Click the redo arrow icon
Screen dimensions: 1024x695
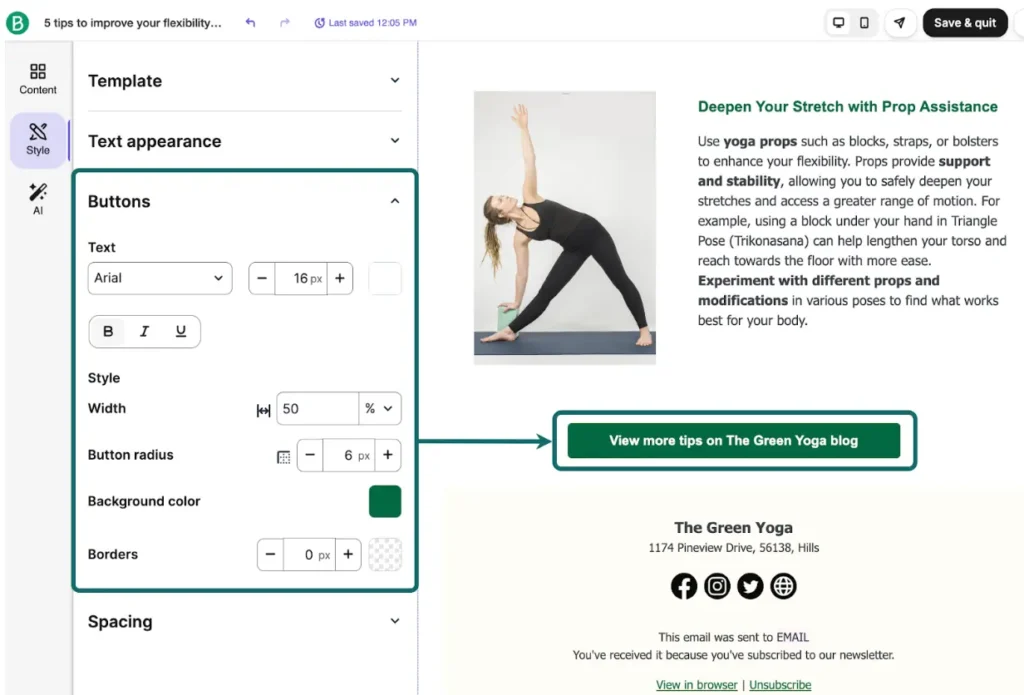pyautogui.click(x=285, y=22)
